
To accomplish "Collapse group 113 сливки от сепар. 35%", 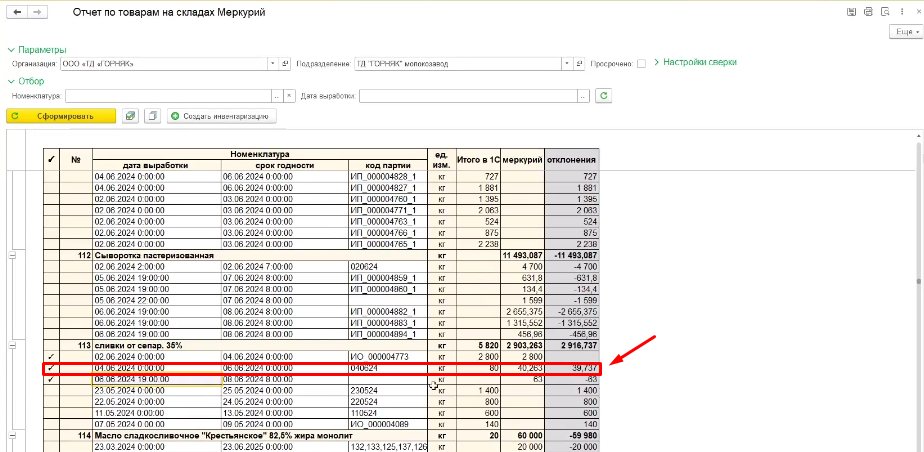I will click(12, 345).
